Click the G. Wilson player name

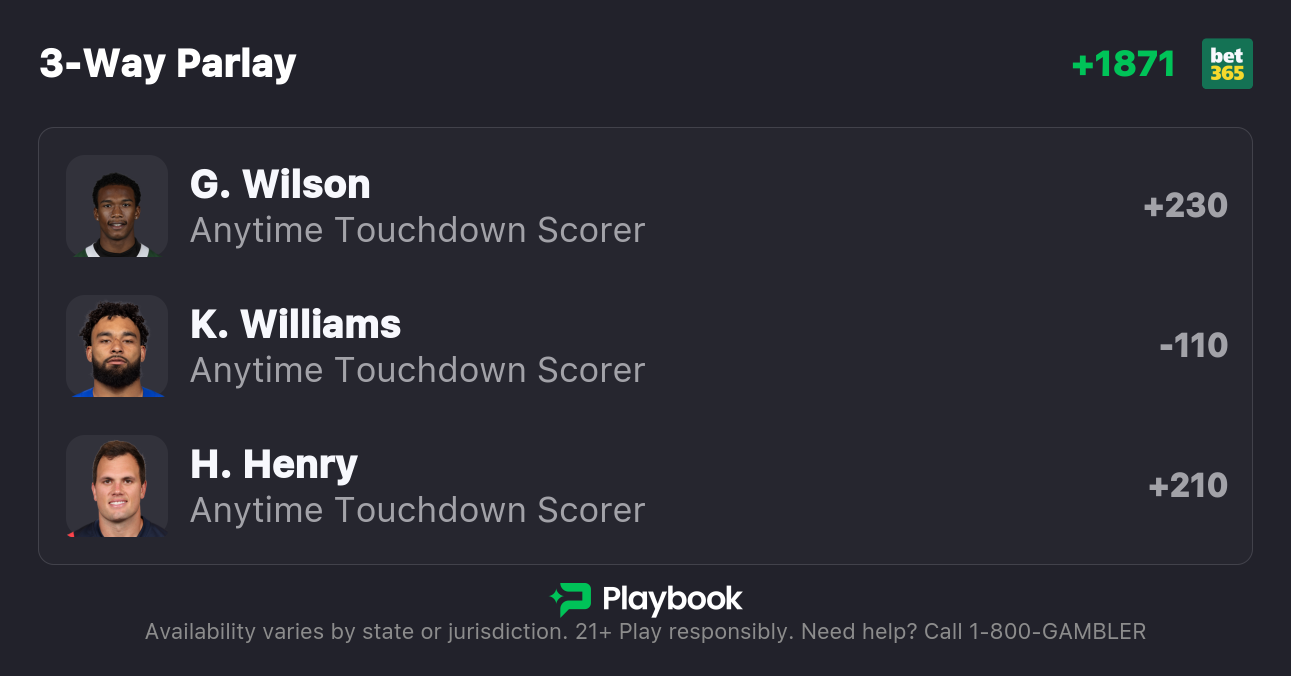pyautogui.click(x=280, y=184)
